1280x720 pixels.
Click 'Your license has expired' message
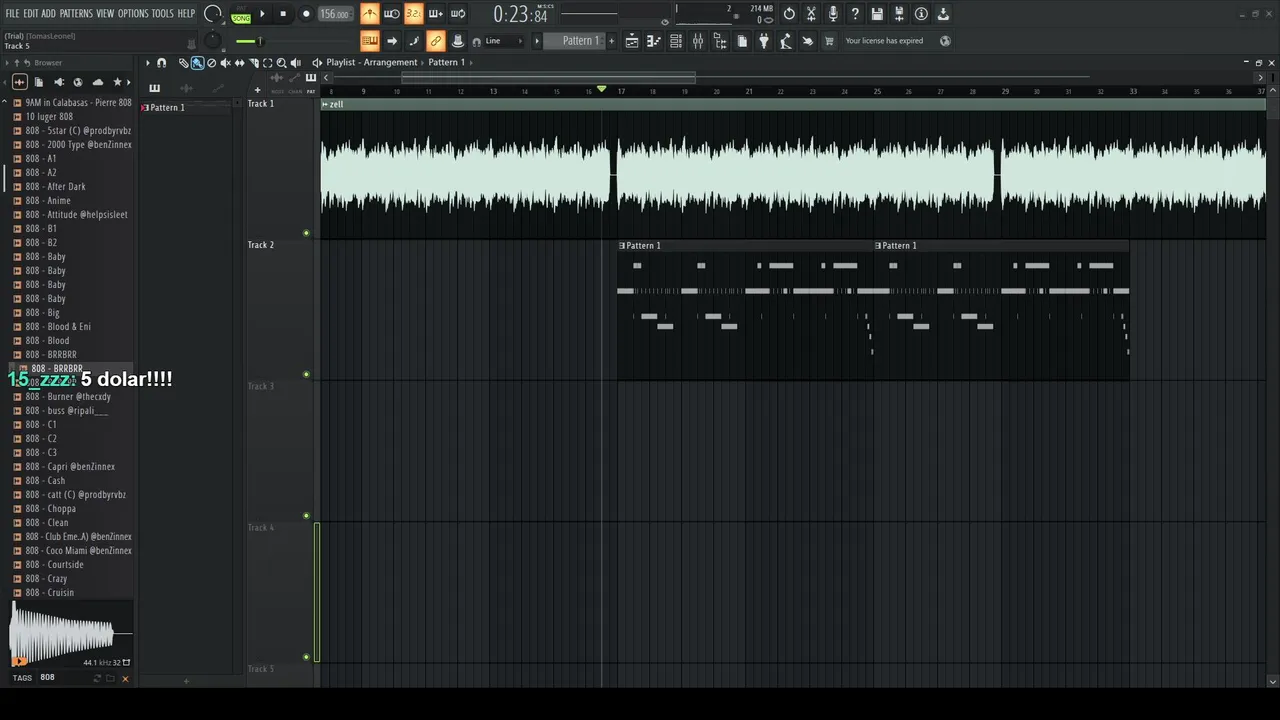tap(884, 41)
